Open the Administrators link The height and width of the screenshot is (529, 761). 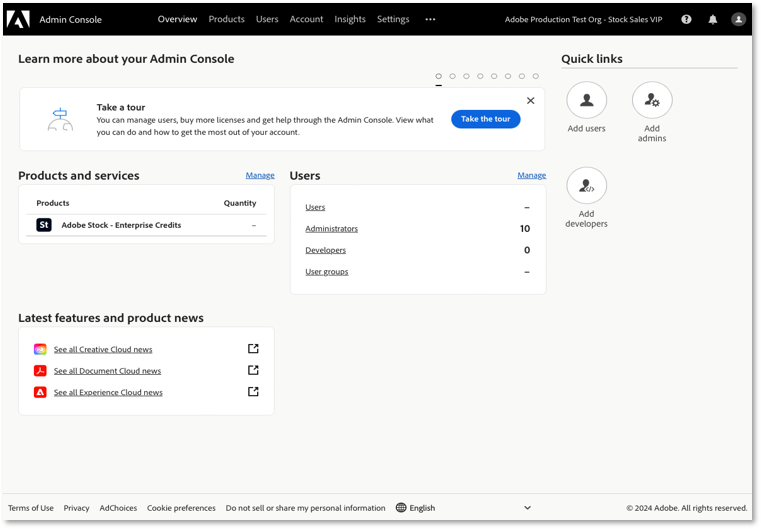[x=331, y=229]
